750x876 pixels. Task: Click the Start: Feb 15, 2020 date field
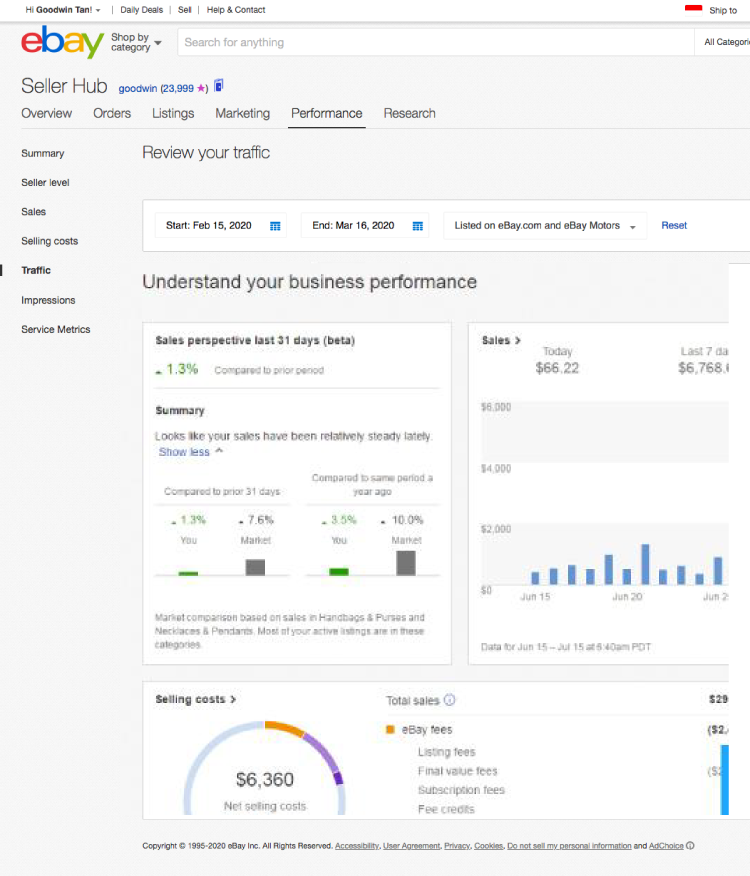[x=221, y=226]
